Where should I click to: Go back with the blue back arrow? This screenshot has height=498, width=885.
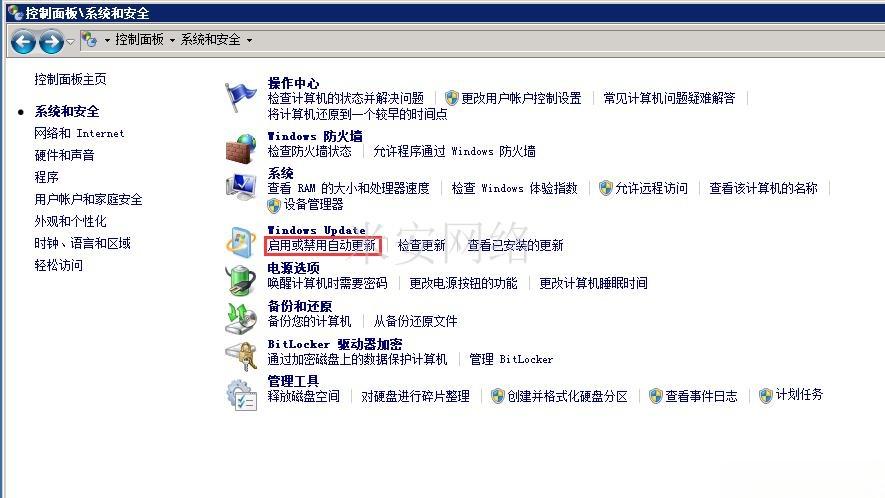click(x=23, y=41)
